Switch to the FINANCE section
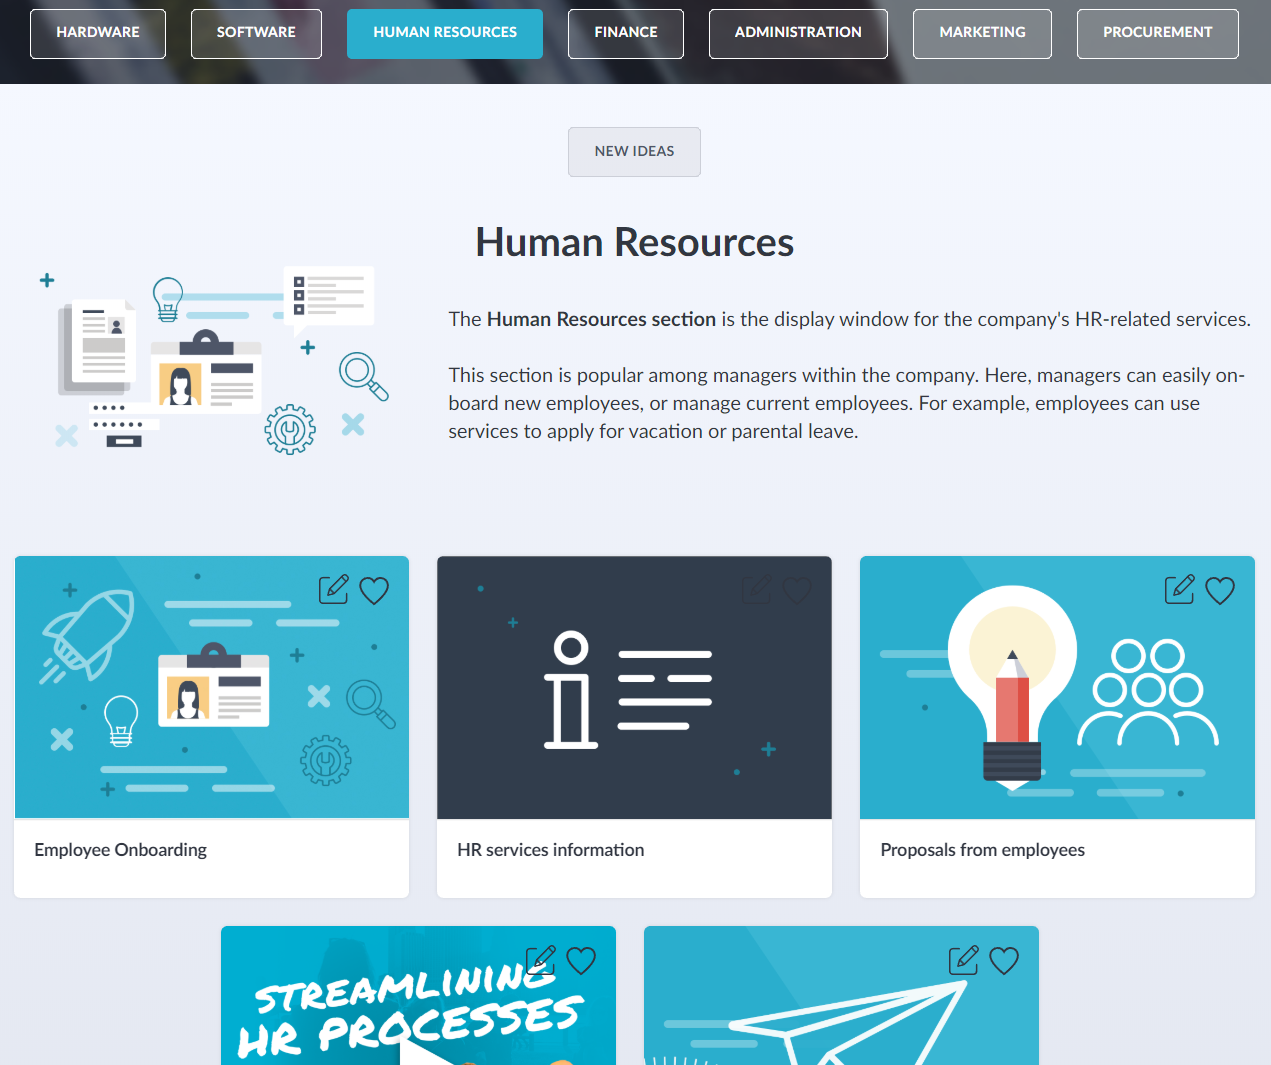This screenshot has width=1271, height=1065. pyautogui.click(x=625, y=32)
